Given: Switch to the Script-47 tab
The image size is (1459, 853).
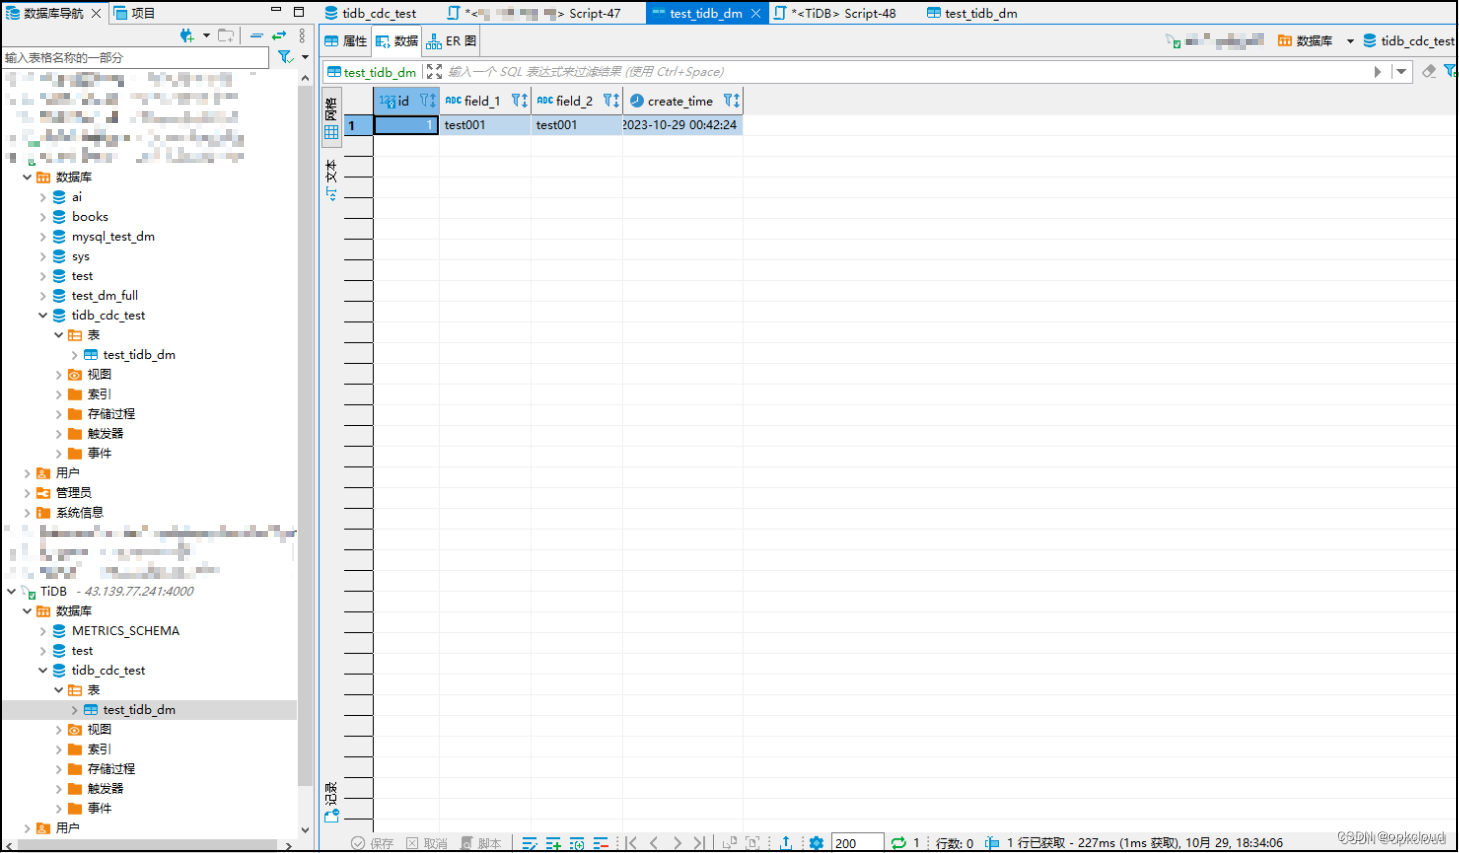Looking at the screenshot, I should pyautogui.click(x=535, y=13).
